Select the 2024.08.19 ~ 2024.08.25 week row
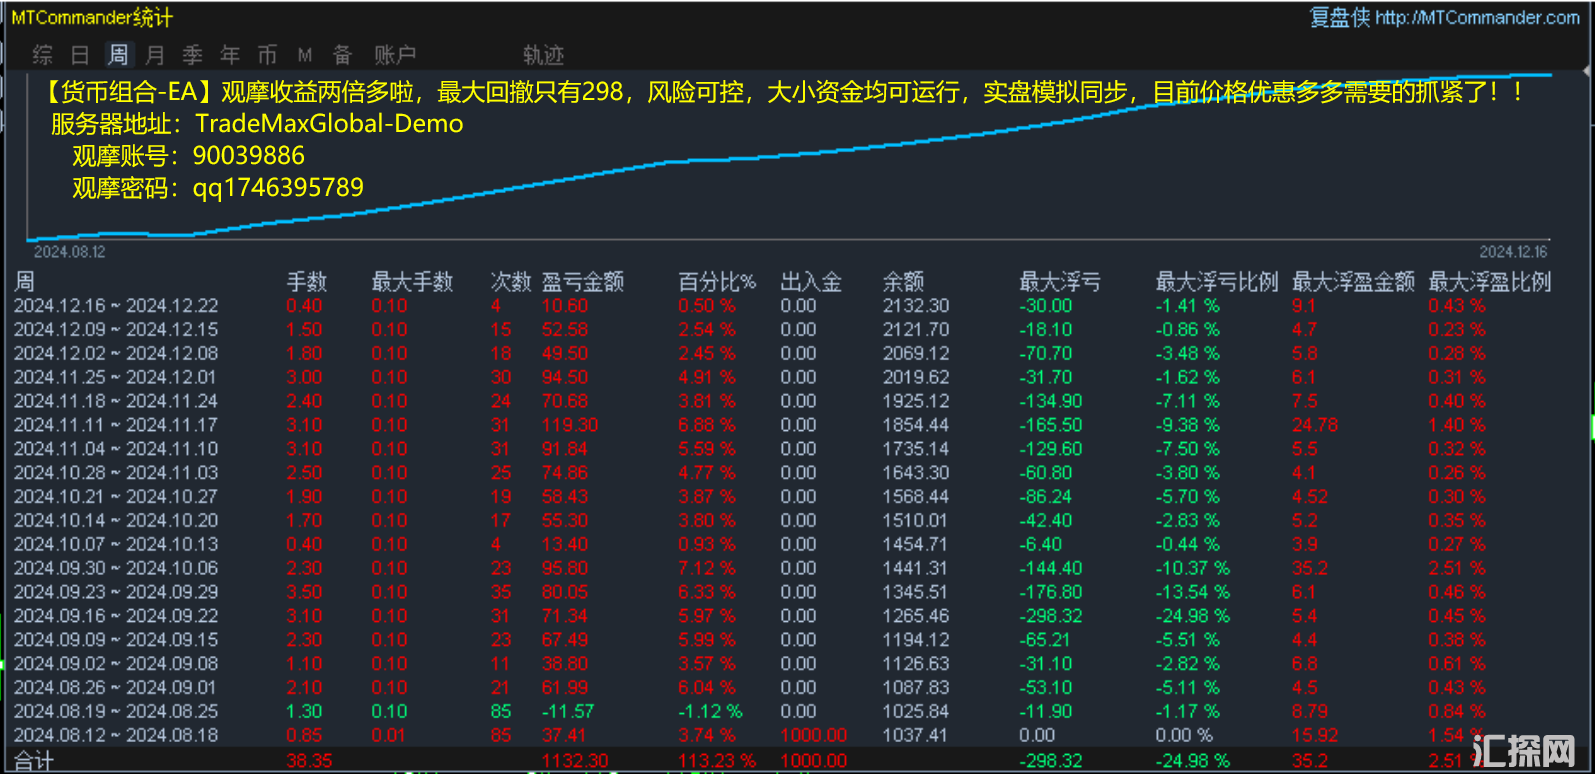 click(116, 711)
